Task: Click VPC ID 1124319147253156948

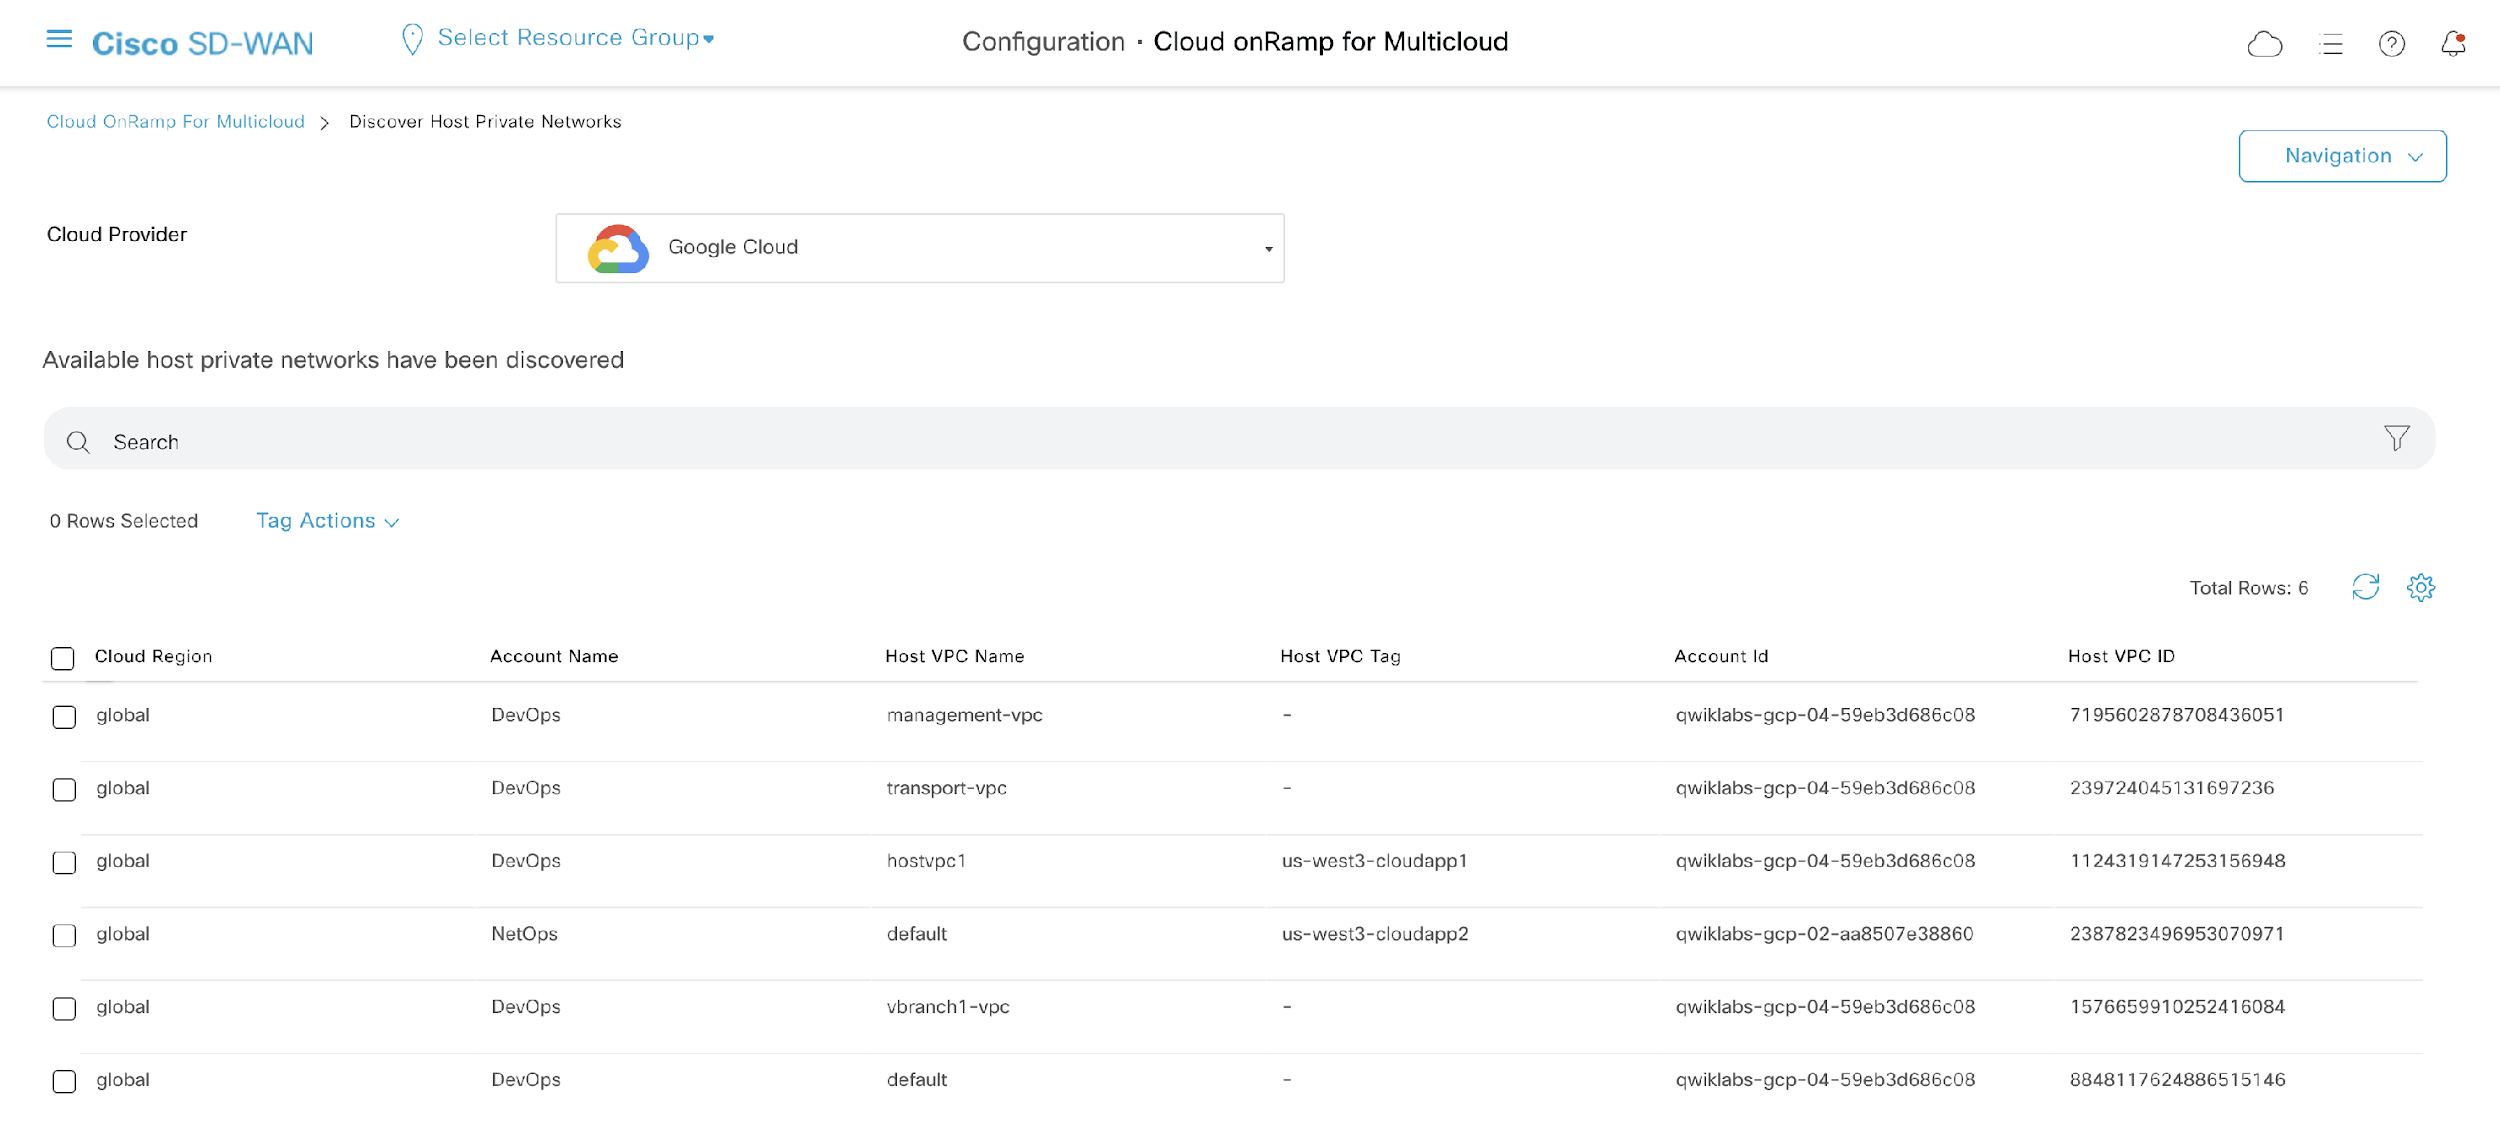Action: [x=2177, y=861]
